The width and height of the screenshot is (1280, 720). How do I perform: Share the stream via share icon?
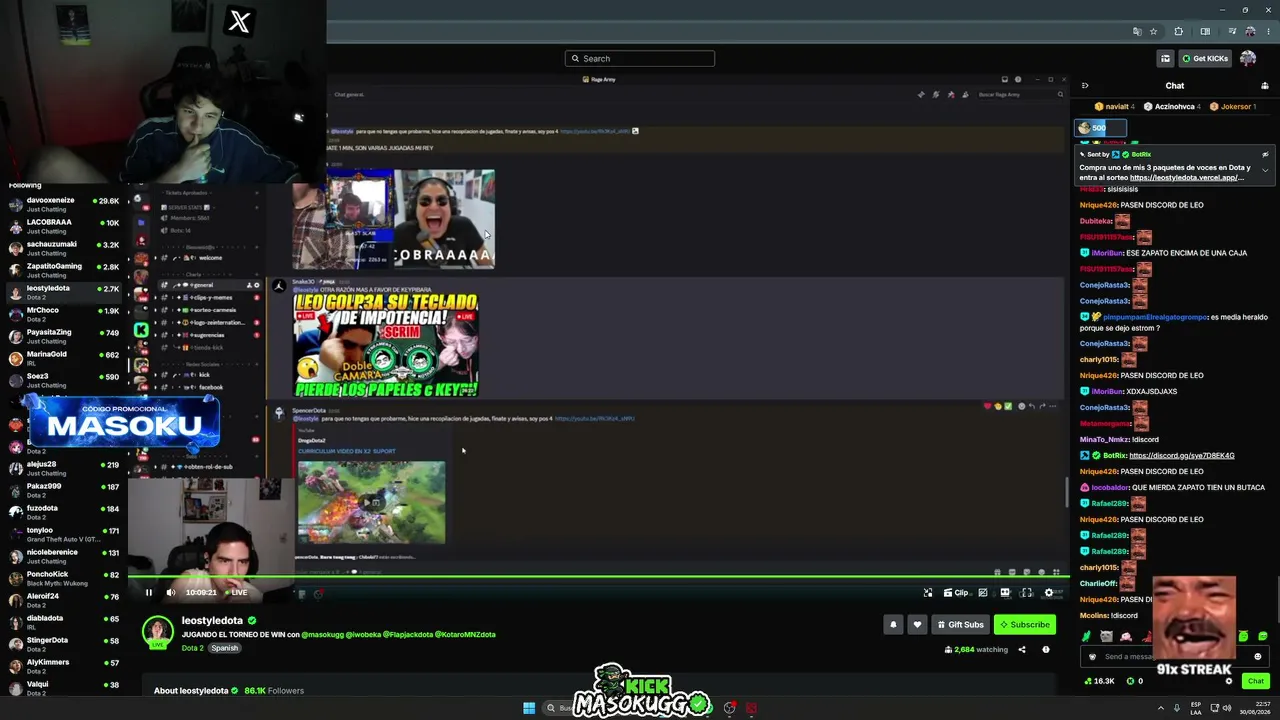pos(1022,650)
